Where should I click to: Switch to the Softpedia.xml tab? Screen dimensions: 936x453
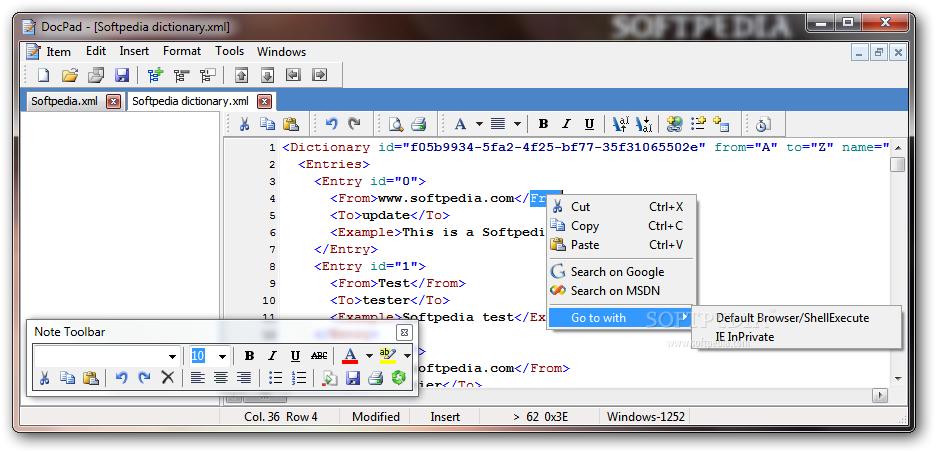click(64, 101)
